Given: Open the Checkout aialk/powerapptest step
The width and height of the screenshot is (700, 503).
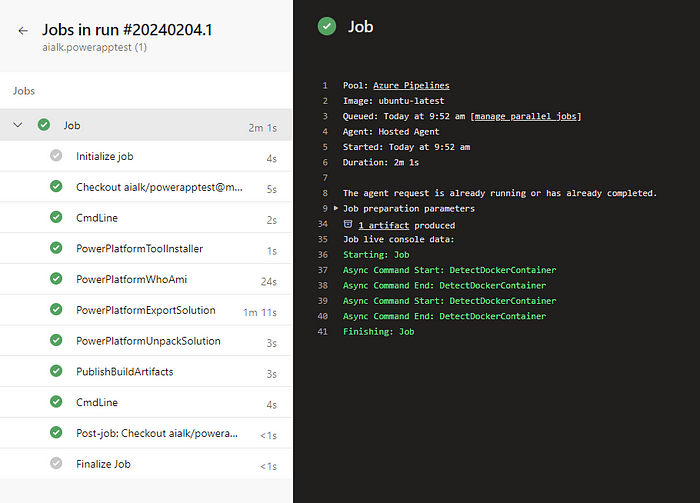Looking at the screenshot, I should coord(146,187).
